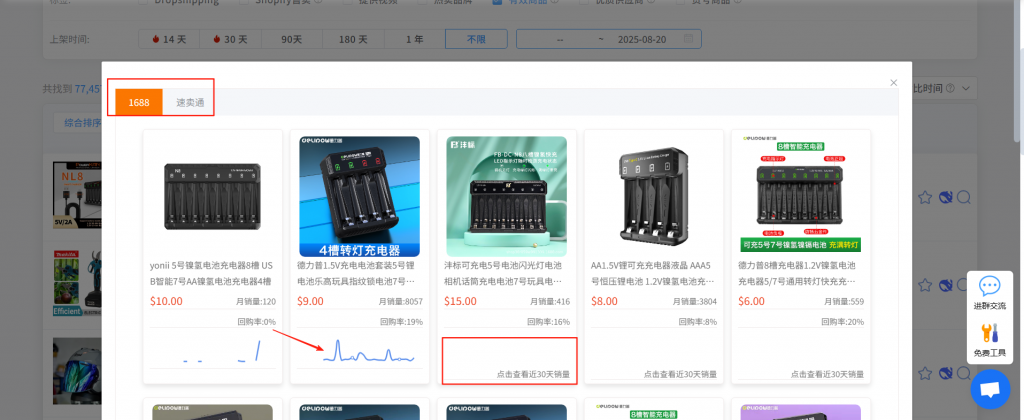Image resolution: width=1024 pixels, height=420 pixels.
Task: Open the calendar icon in date range field
Action: (x=688, y=39)
